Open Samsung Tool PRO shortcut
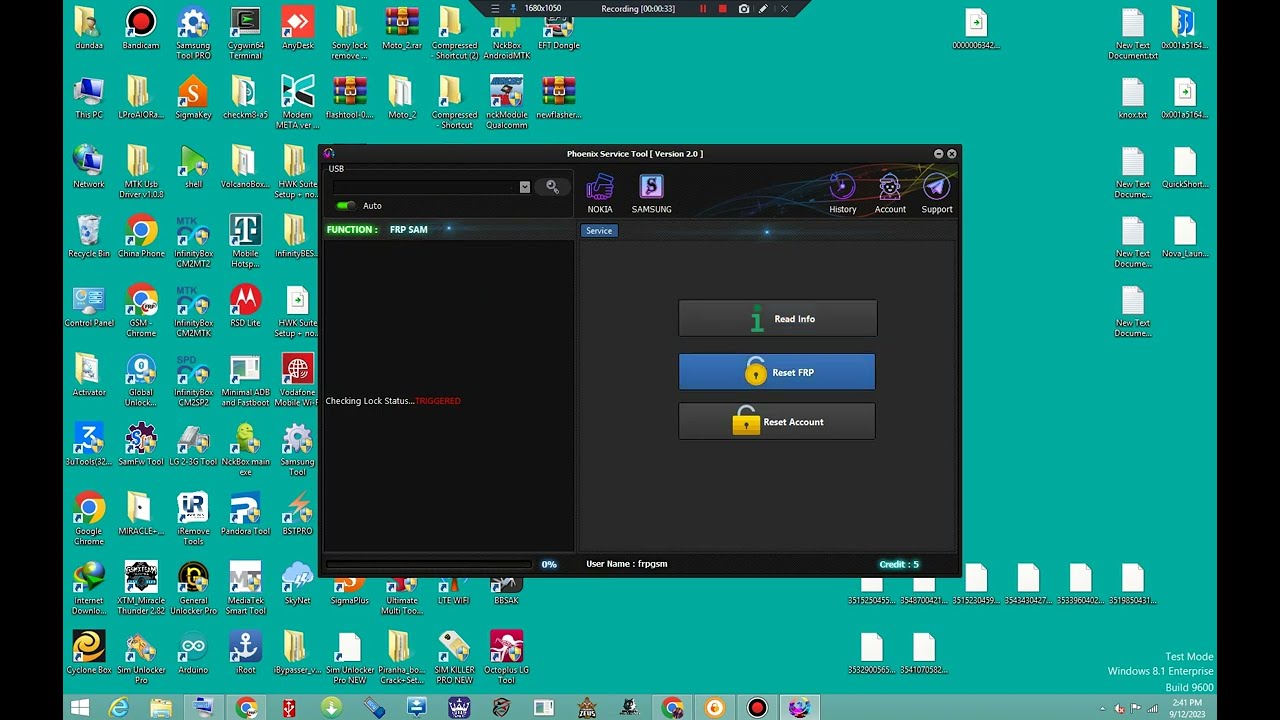Image resolution: width=1280 pixels, height=720 pixels. 193,33
